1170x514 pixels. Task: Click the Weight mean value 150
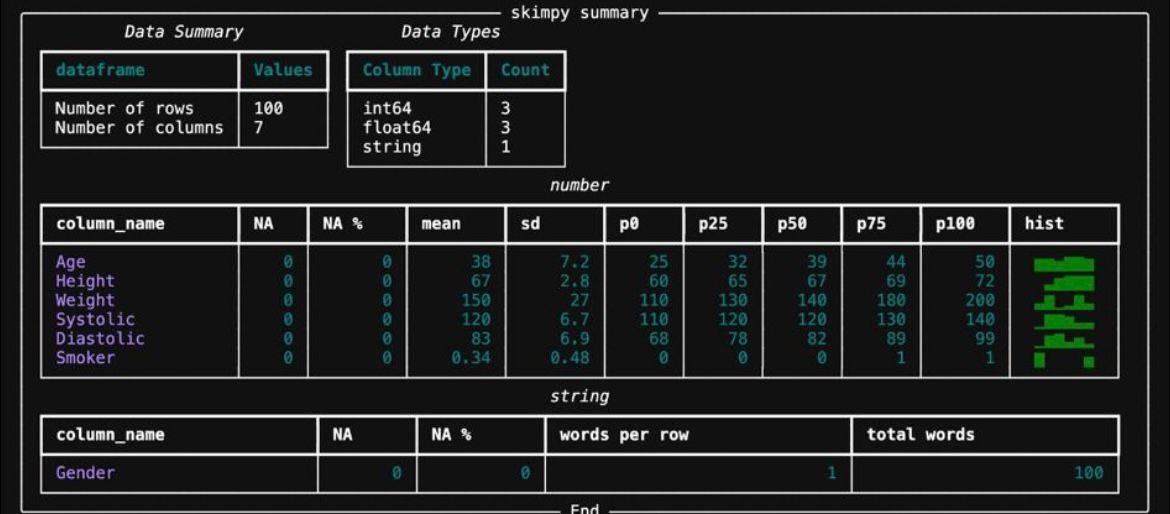[476, 301]
